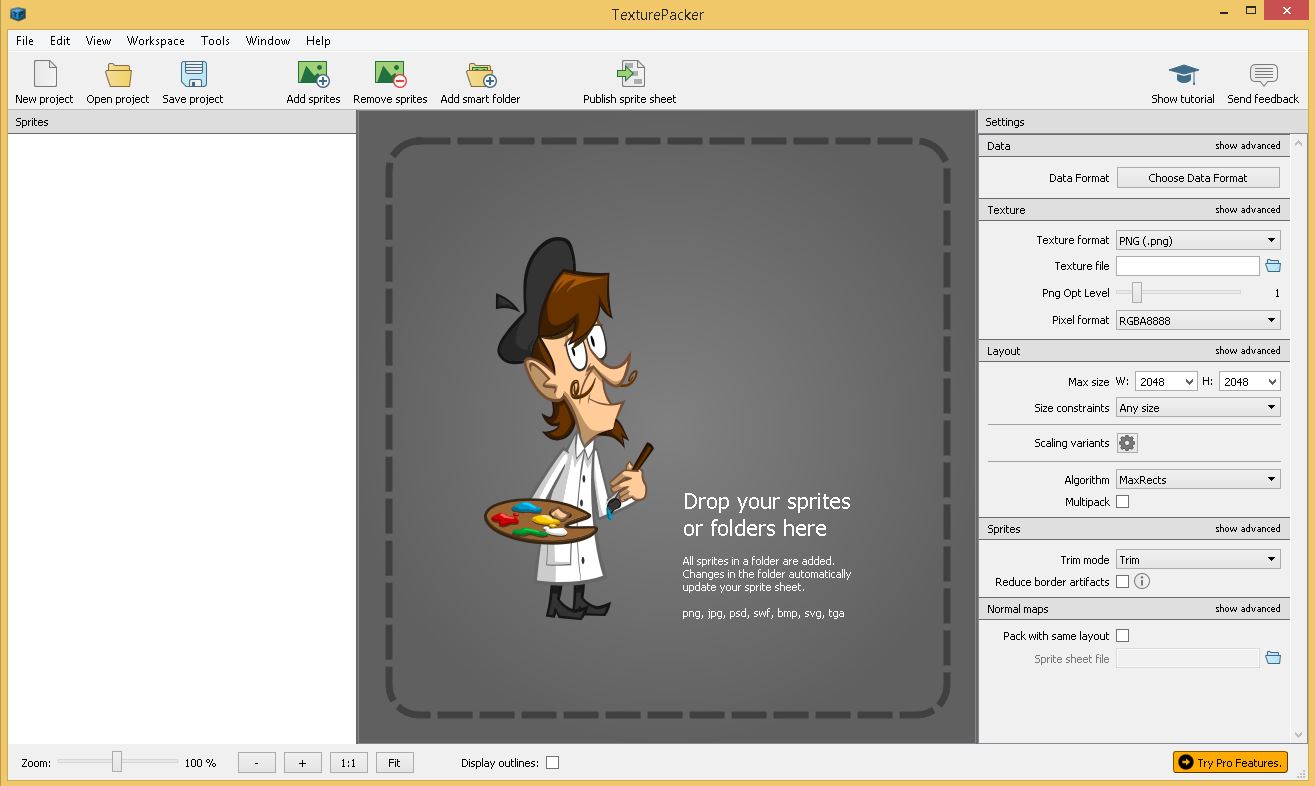Click the zoom out minus button

tap(257, 763)
